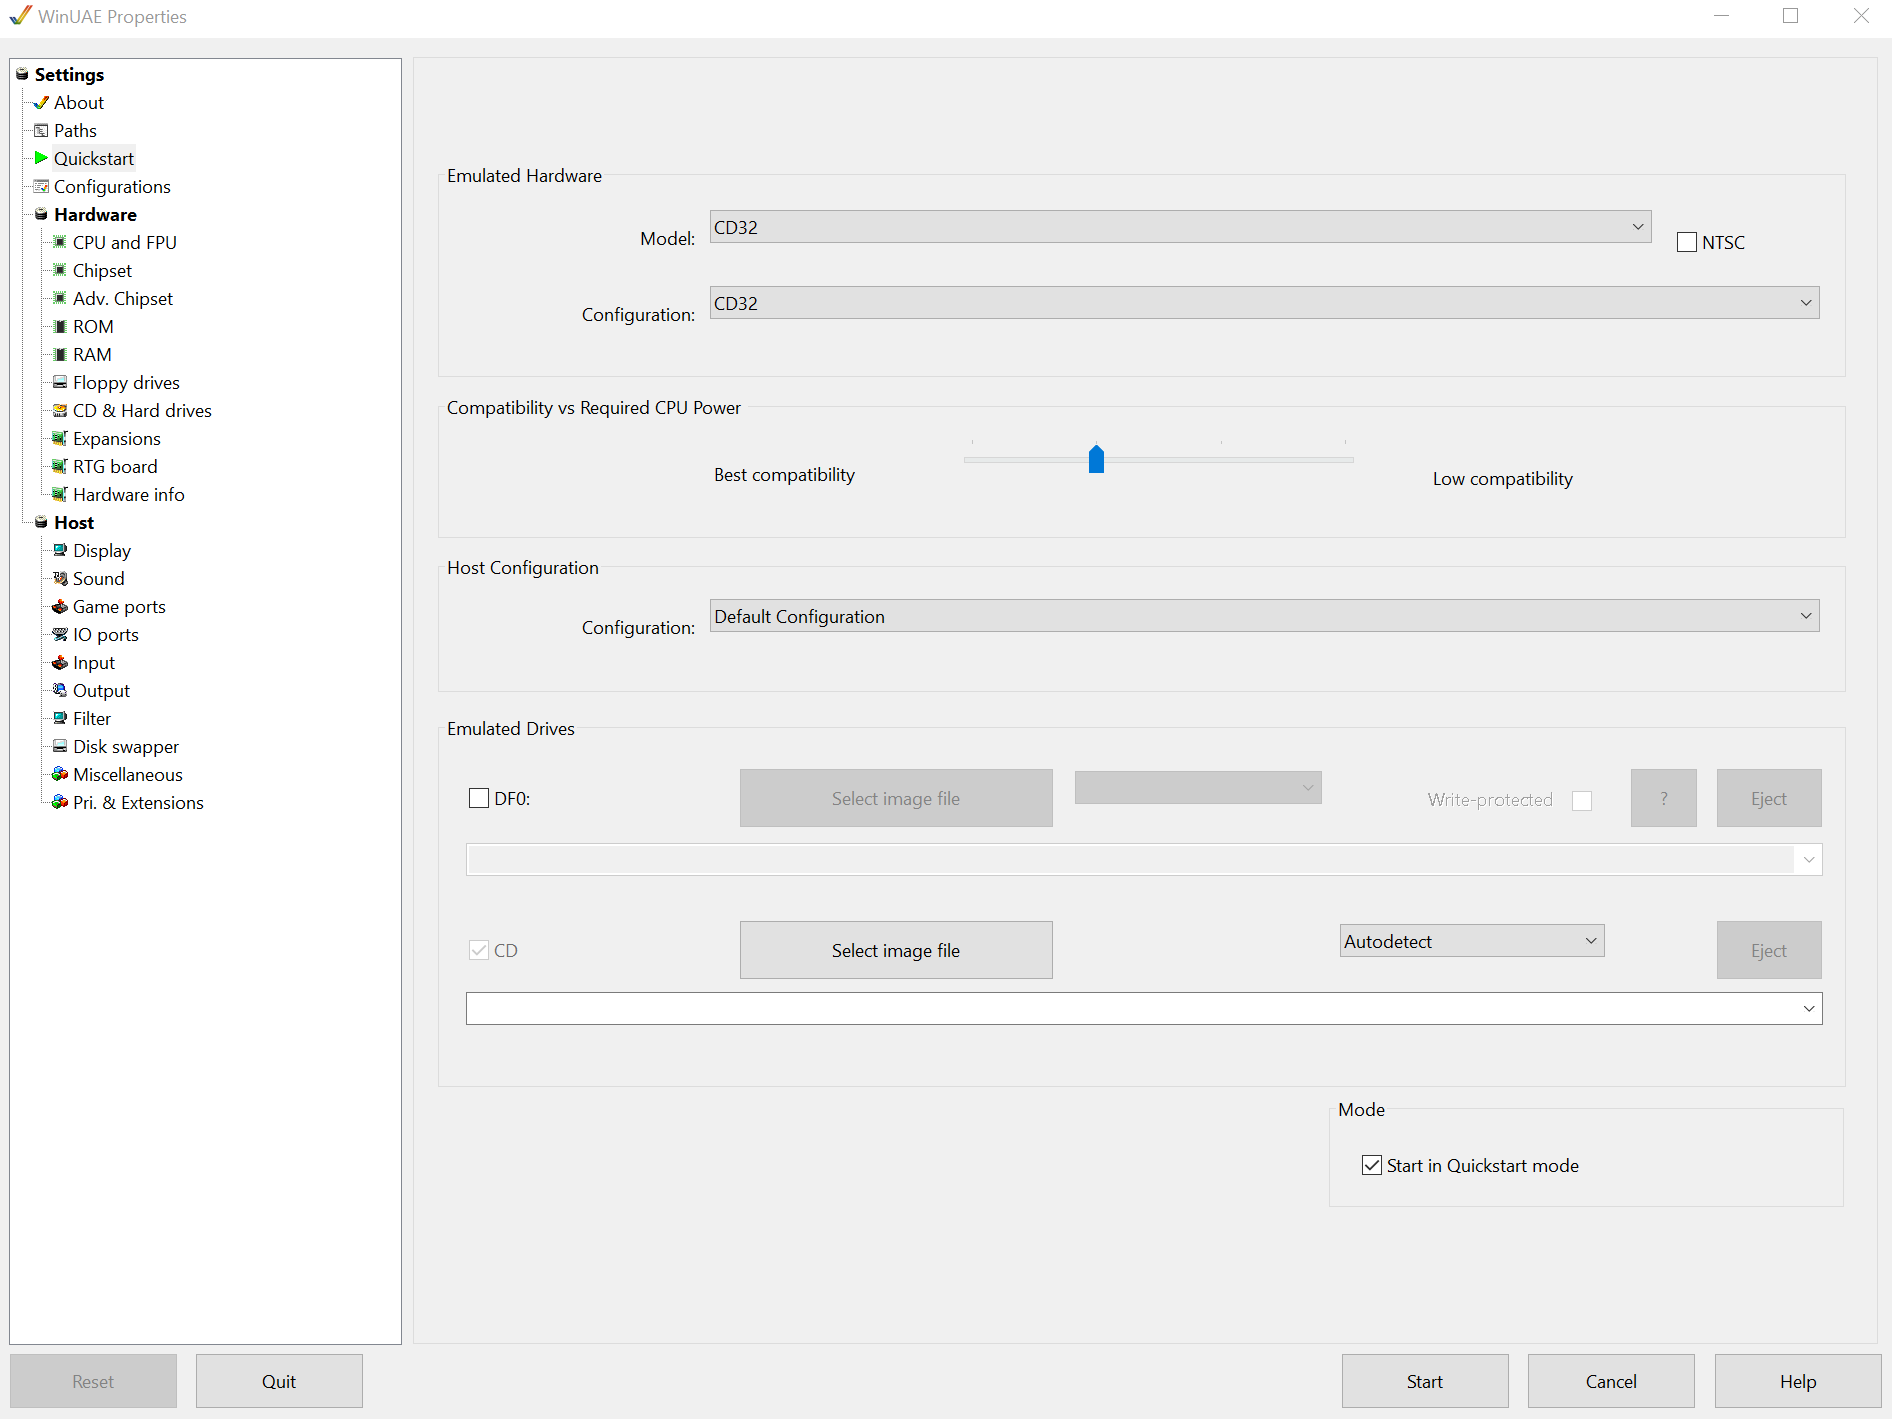This screenshot has height=1419, width=1892.
Task: Click the Display monitor icon
Action: tap(60, 551)
